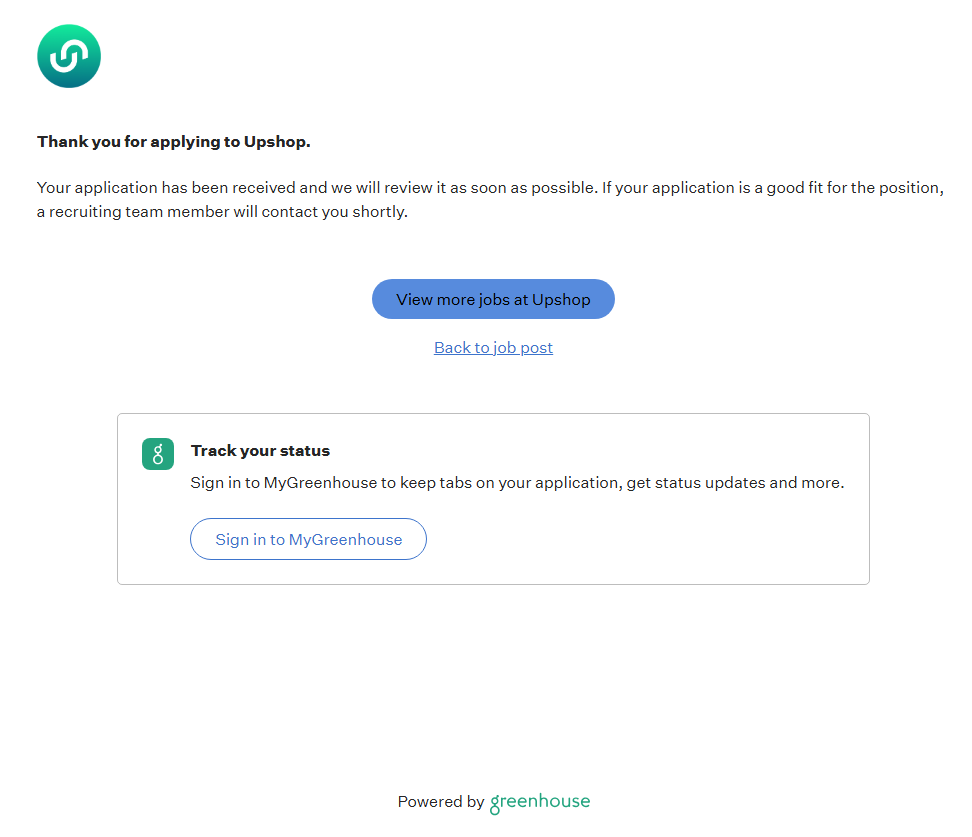Click the green Greenhouse icon in status card

click(x=158, y=454)
